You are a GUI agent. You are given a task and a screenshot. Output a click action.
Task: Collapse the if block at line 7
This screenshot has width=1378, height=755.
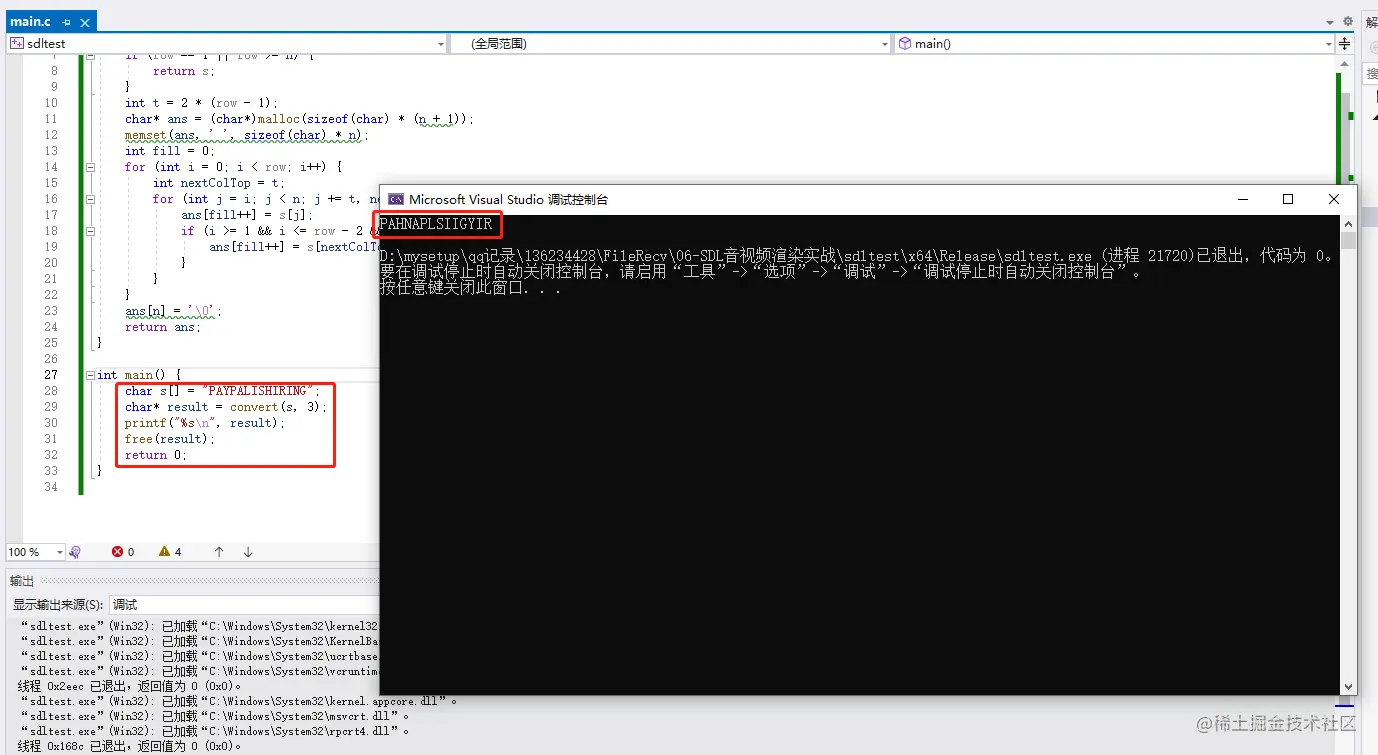click(x=90, y=56)
